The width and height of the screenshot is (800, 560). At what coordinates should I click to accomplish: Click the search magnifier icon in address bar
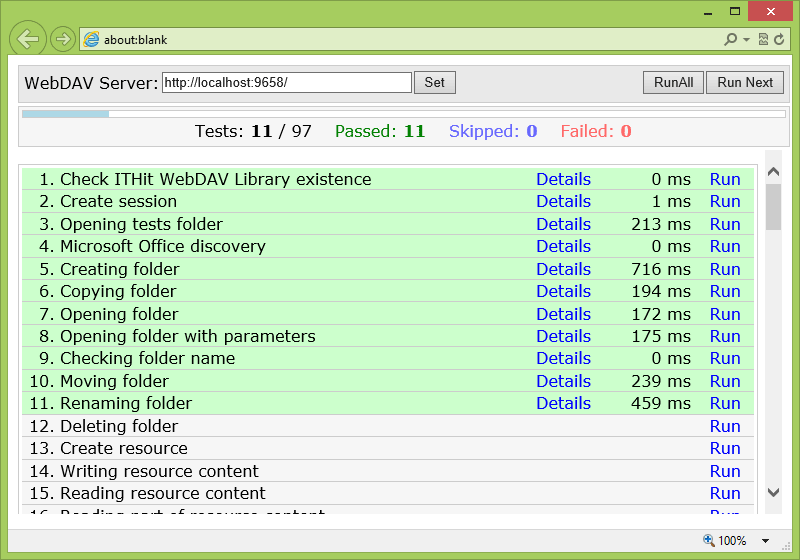(x=731, y=39)
